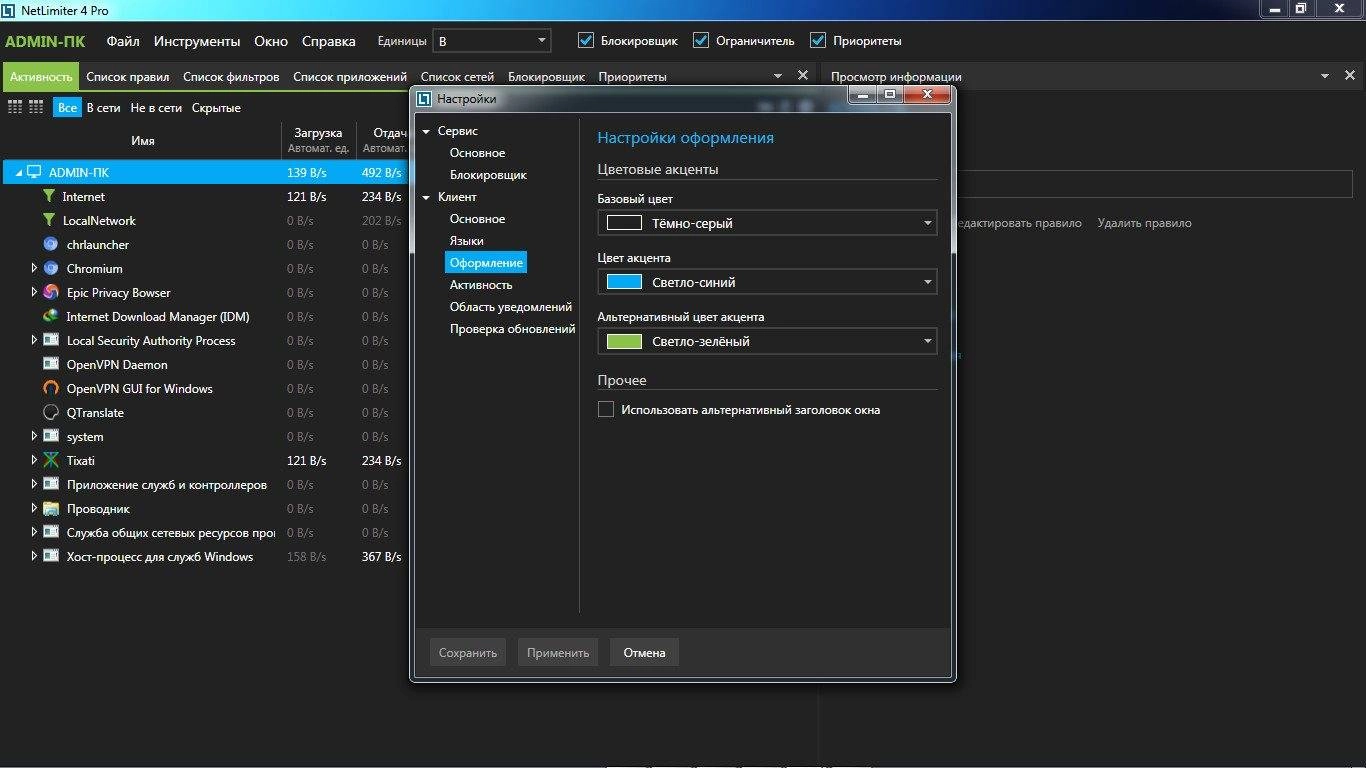Click the Local Security Authority Process icon
Screen dimensions: 1366x768
pyautogui.click(x=51, y=340)
